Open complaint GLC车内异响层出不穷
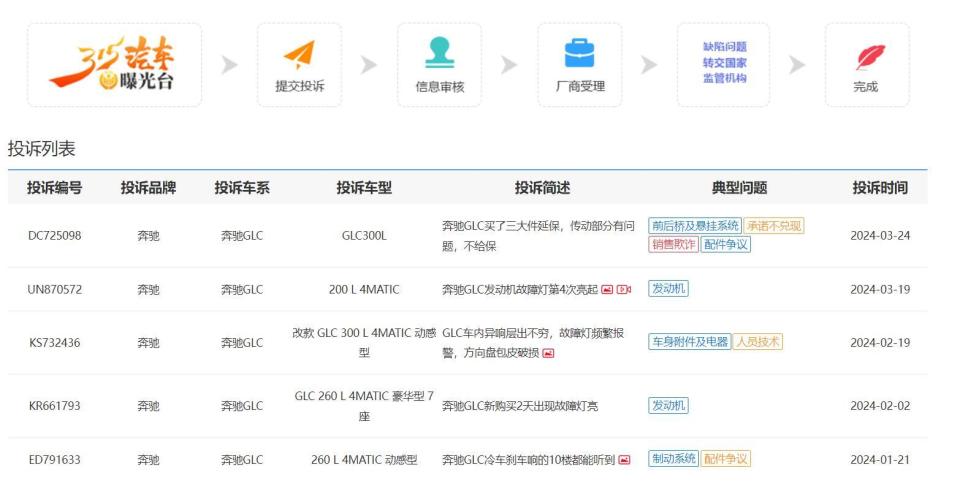This screenshot has width=960, height=481. (533, 343)
